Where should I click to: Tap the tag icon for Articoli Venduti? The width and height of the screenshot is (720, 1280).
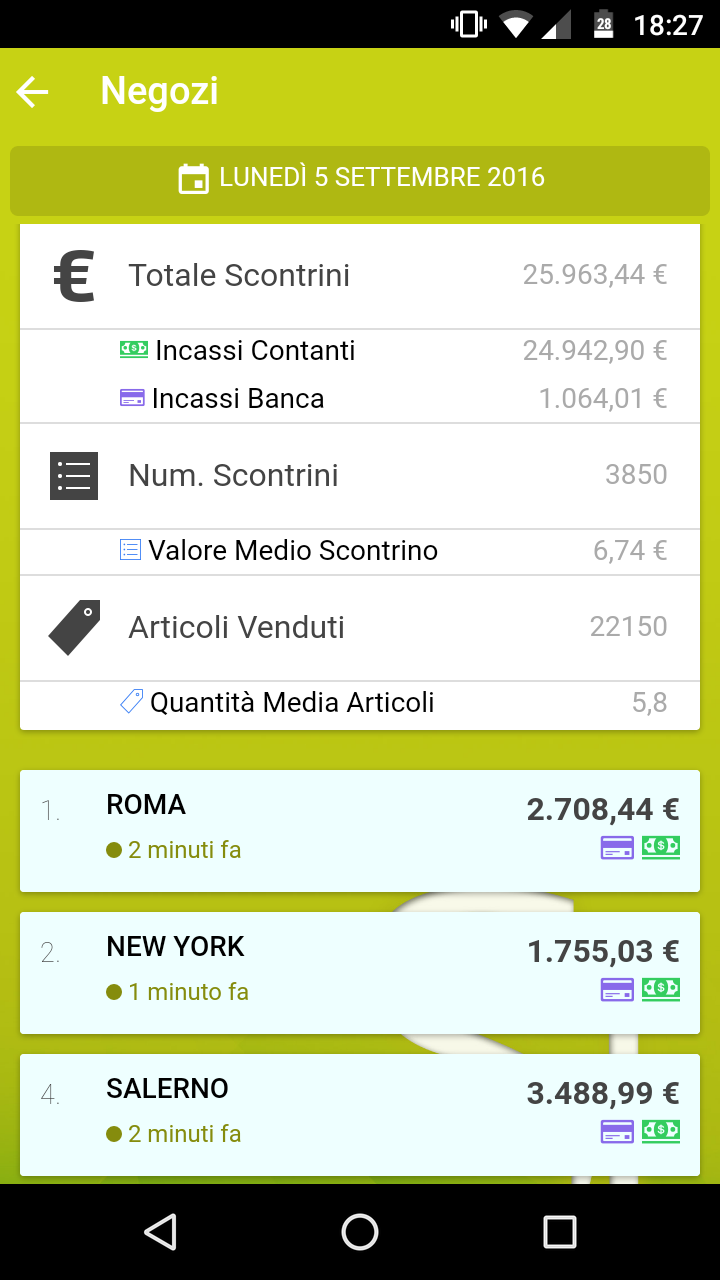click(74, 628)
